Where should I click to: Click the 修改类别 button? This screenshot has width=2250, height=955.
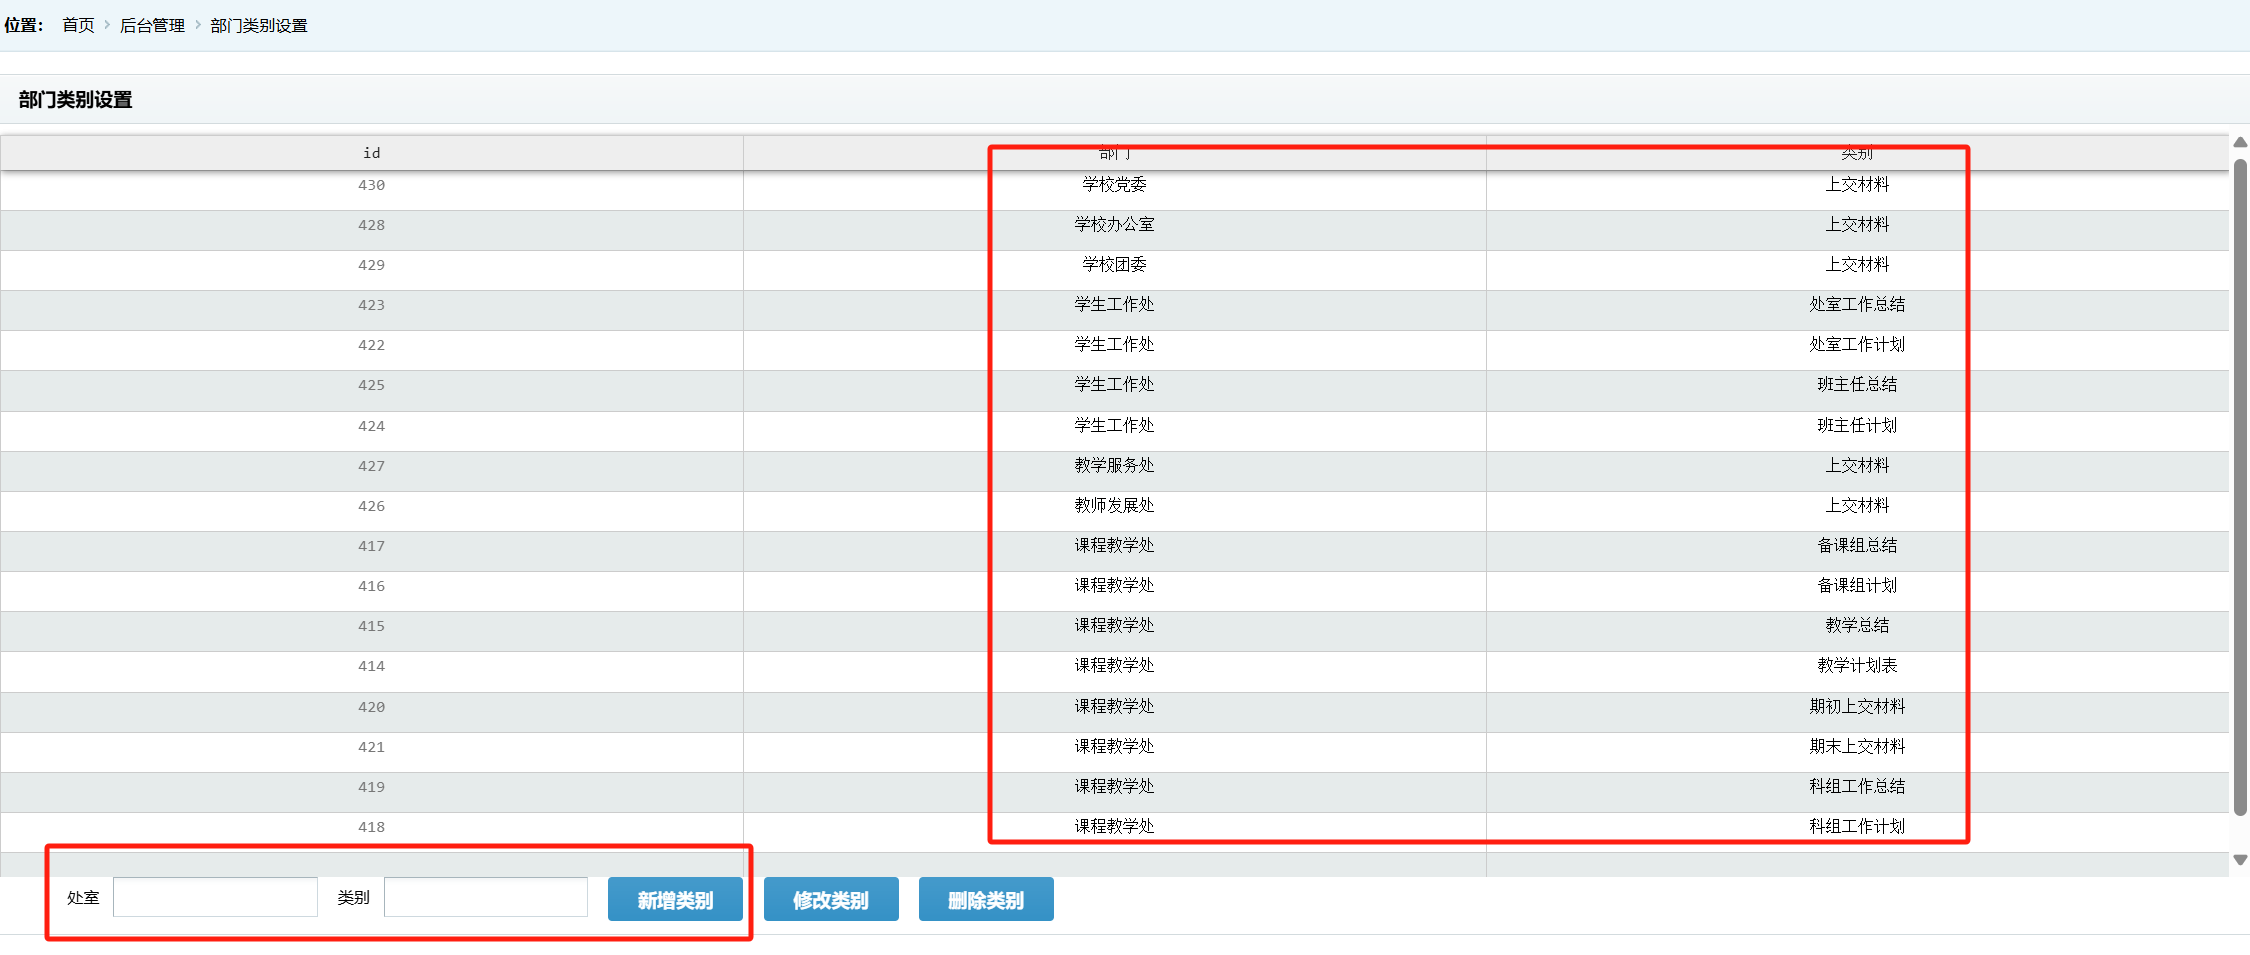point(831,899)
